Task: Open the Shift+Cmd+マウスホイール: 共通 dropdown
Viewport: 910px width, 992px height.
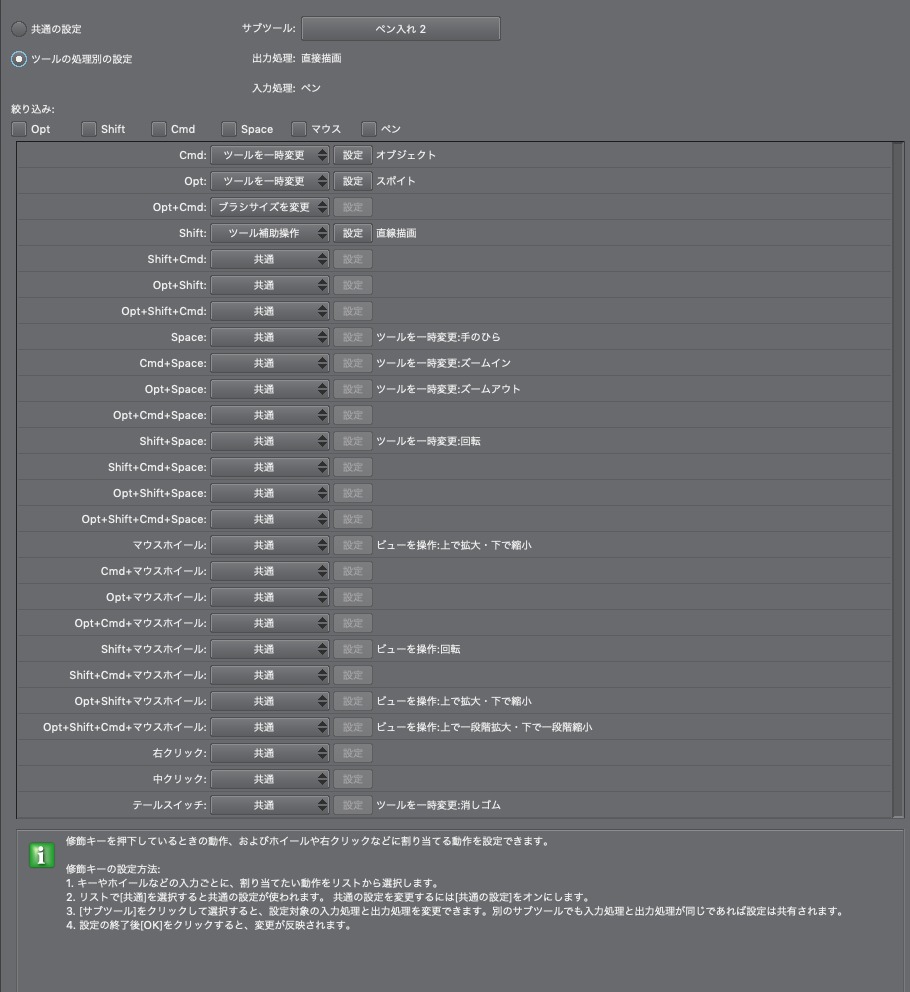Action: [x=270, y=675]
